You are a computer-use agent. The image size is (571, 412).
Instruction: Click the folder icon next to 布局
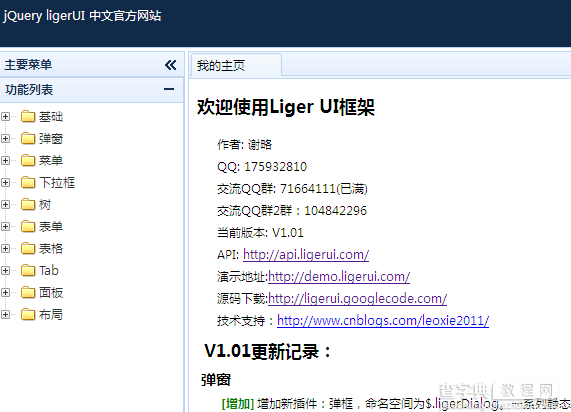28,314
